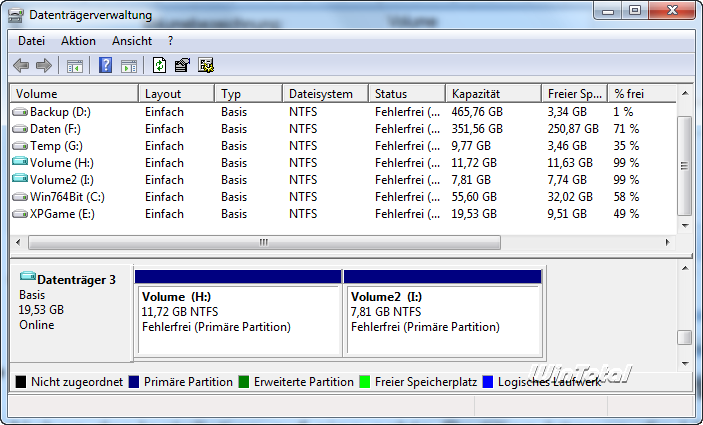The height and width of the screenshot is (425, 703).
Task: Click horizontal scrollbar right arrow
Action: tap(668, 243)
